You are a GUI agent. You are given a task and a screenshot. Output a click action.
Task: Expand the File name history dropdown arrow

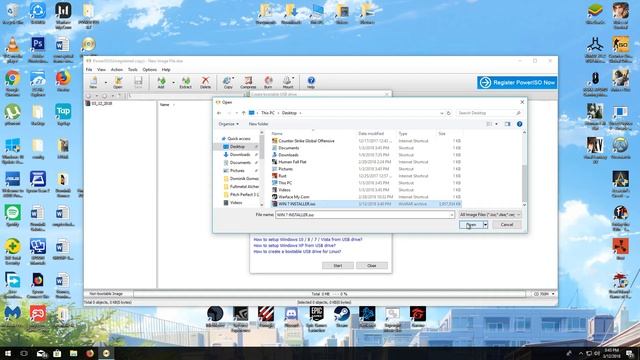tap(452, 215)
